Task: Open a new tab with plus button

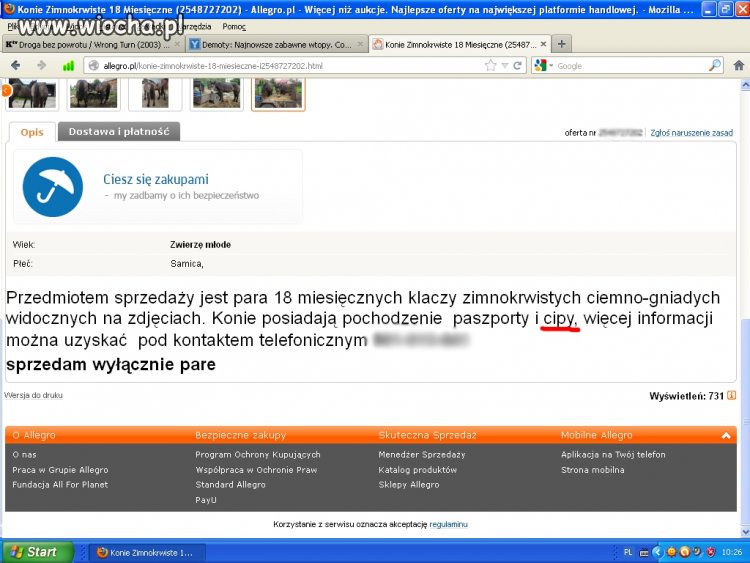Action: click(562, 44)
